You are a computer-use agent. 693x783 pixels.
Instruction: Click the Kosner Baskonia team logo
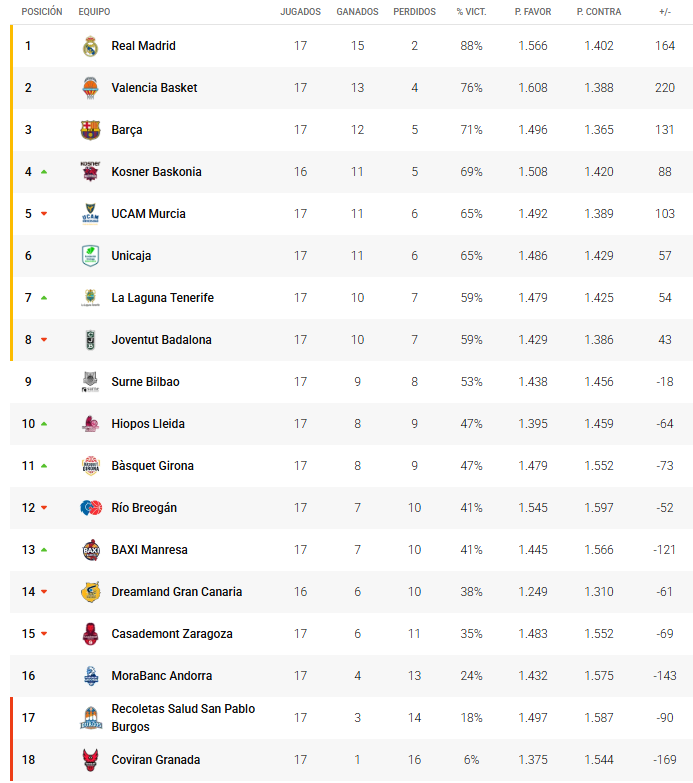coord(91,172)
